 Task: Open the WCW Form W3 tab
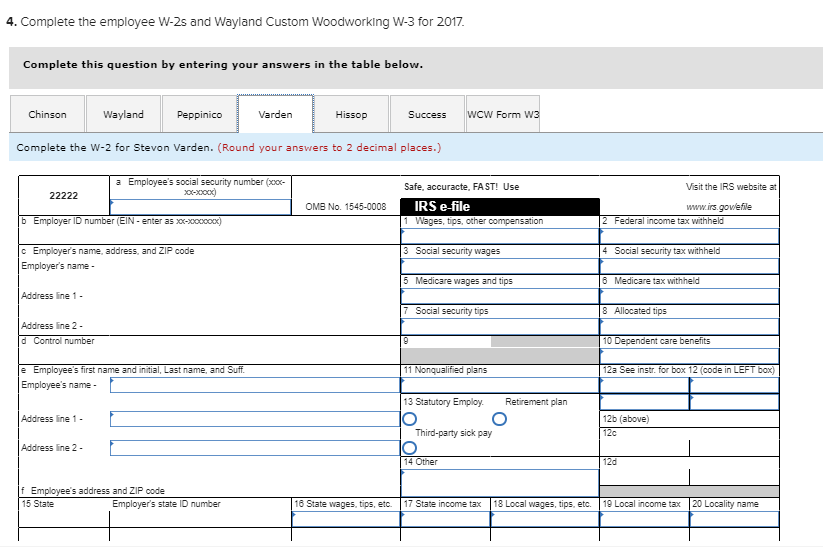[503, 114]
